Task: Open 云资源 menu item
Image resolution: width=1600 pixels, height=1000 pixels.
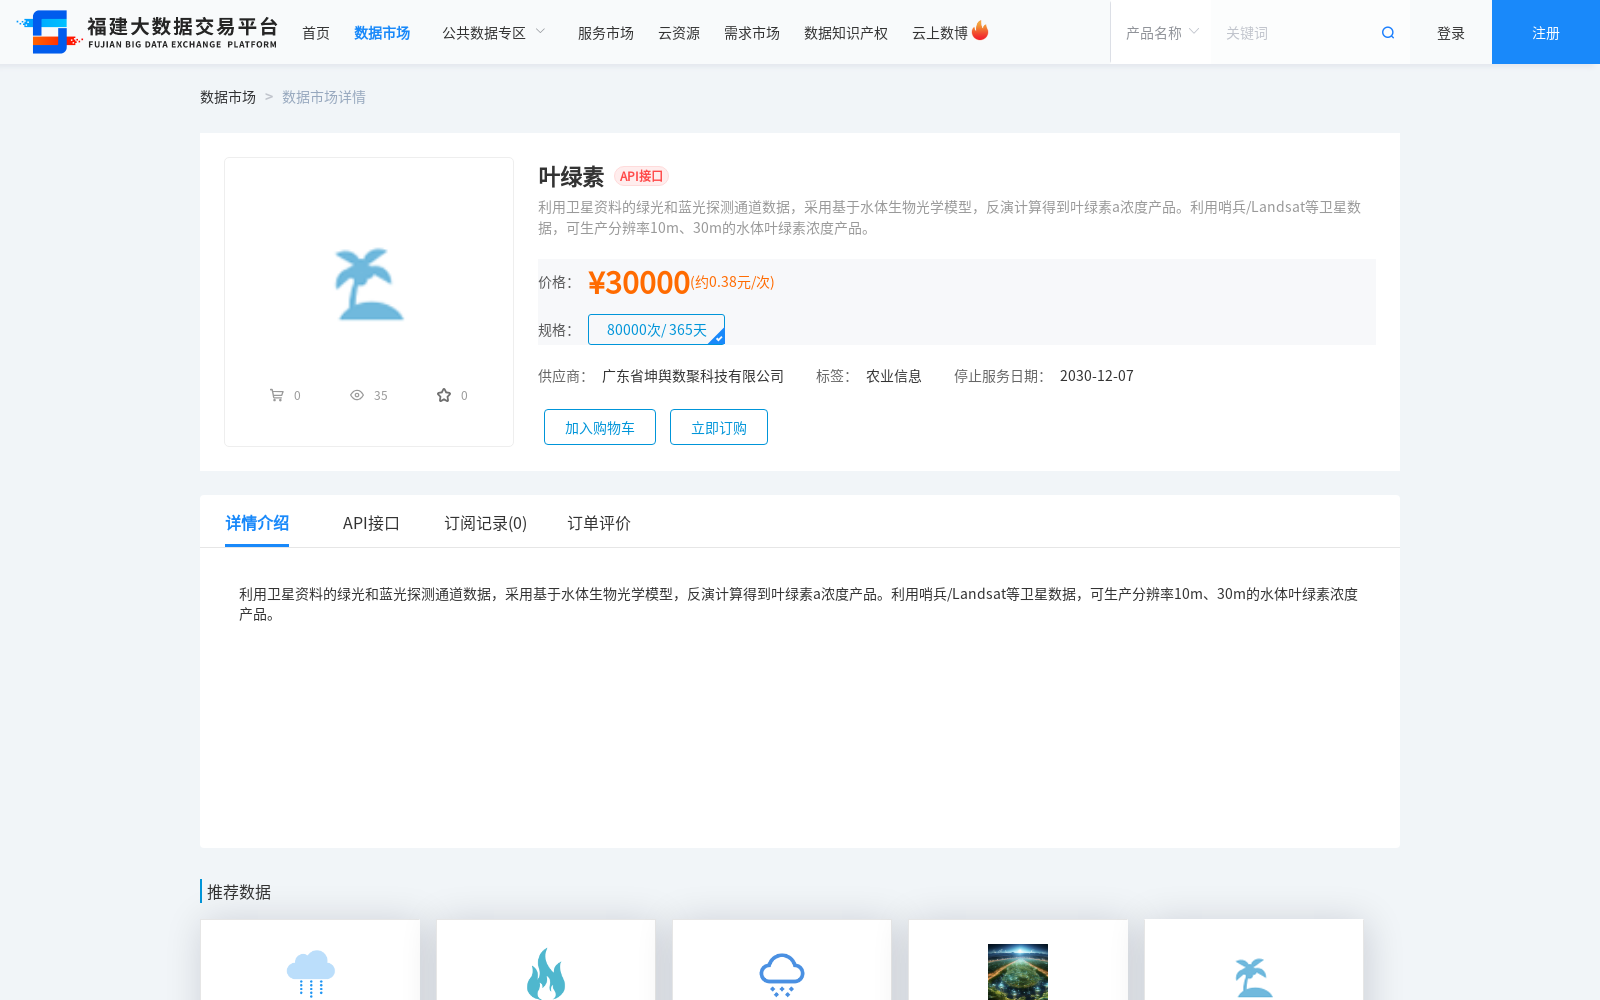Action: pyautogui.click(x=679, y=33)
